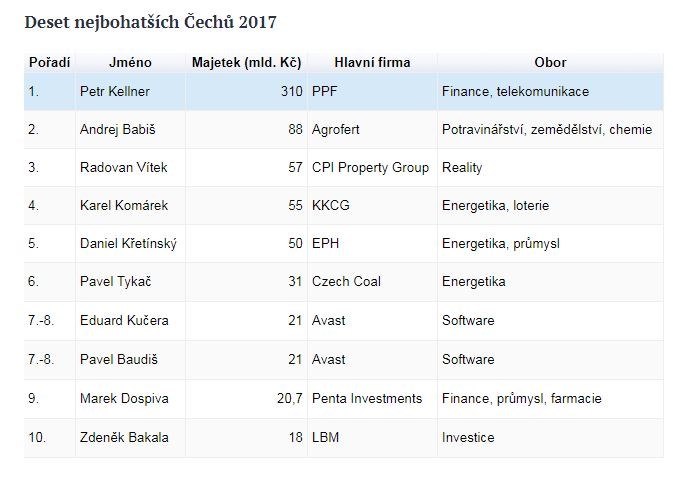Image resolution: width=673 pixels, height=478 pixels.
Task: Click Karel Komárek in the table
Action: point(122,205)
